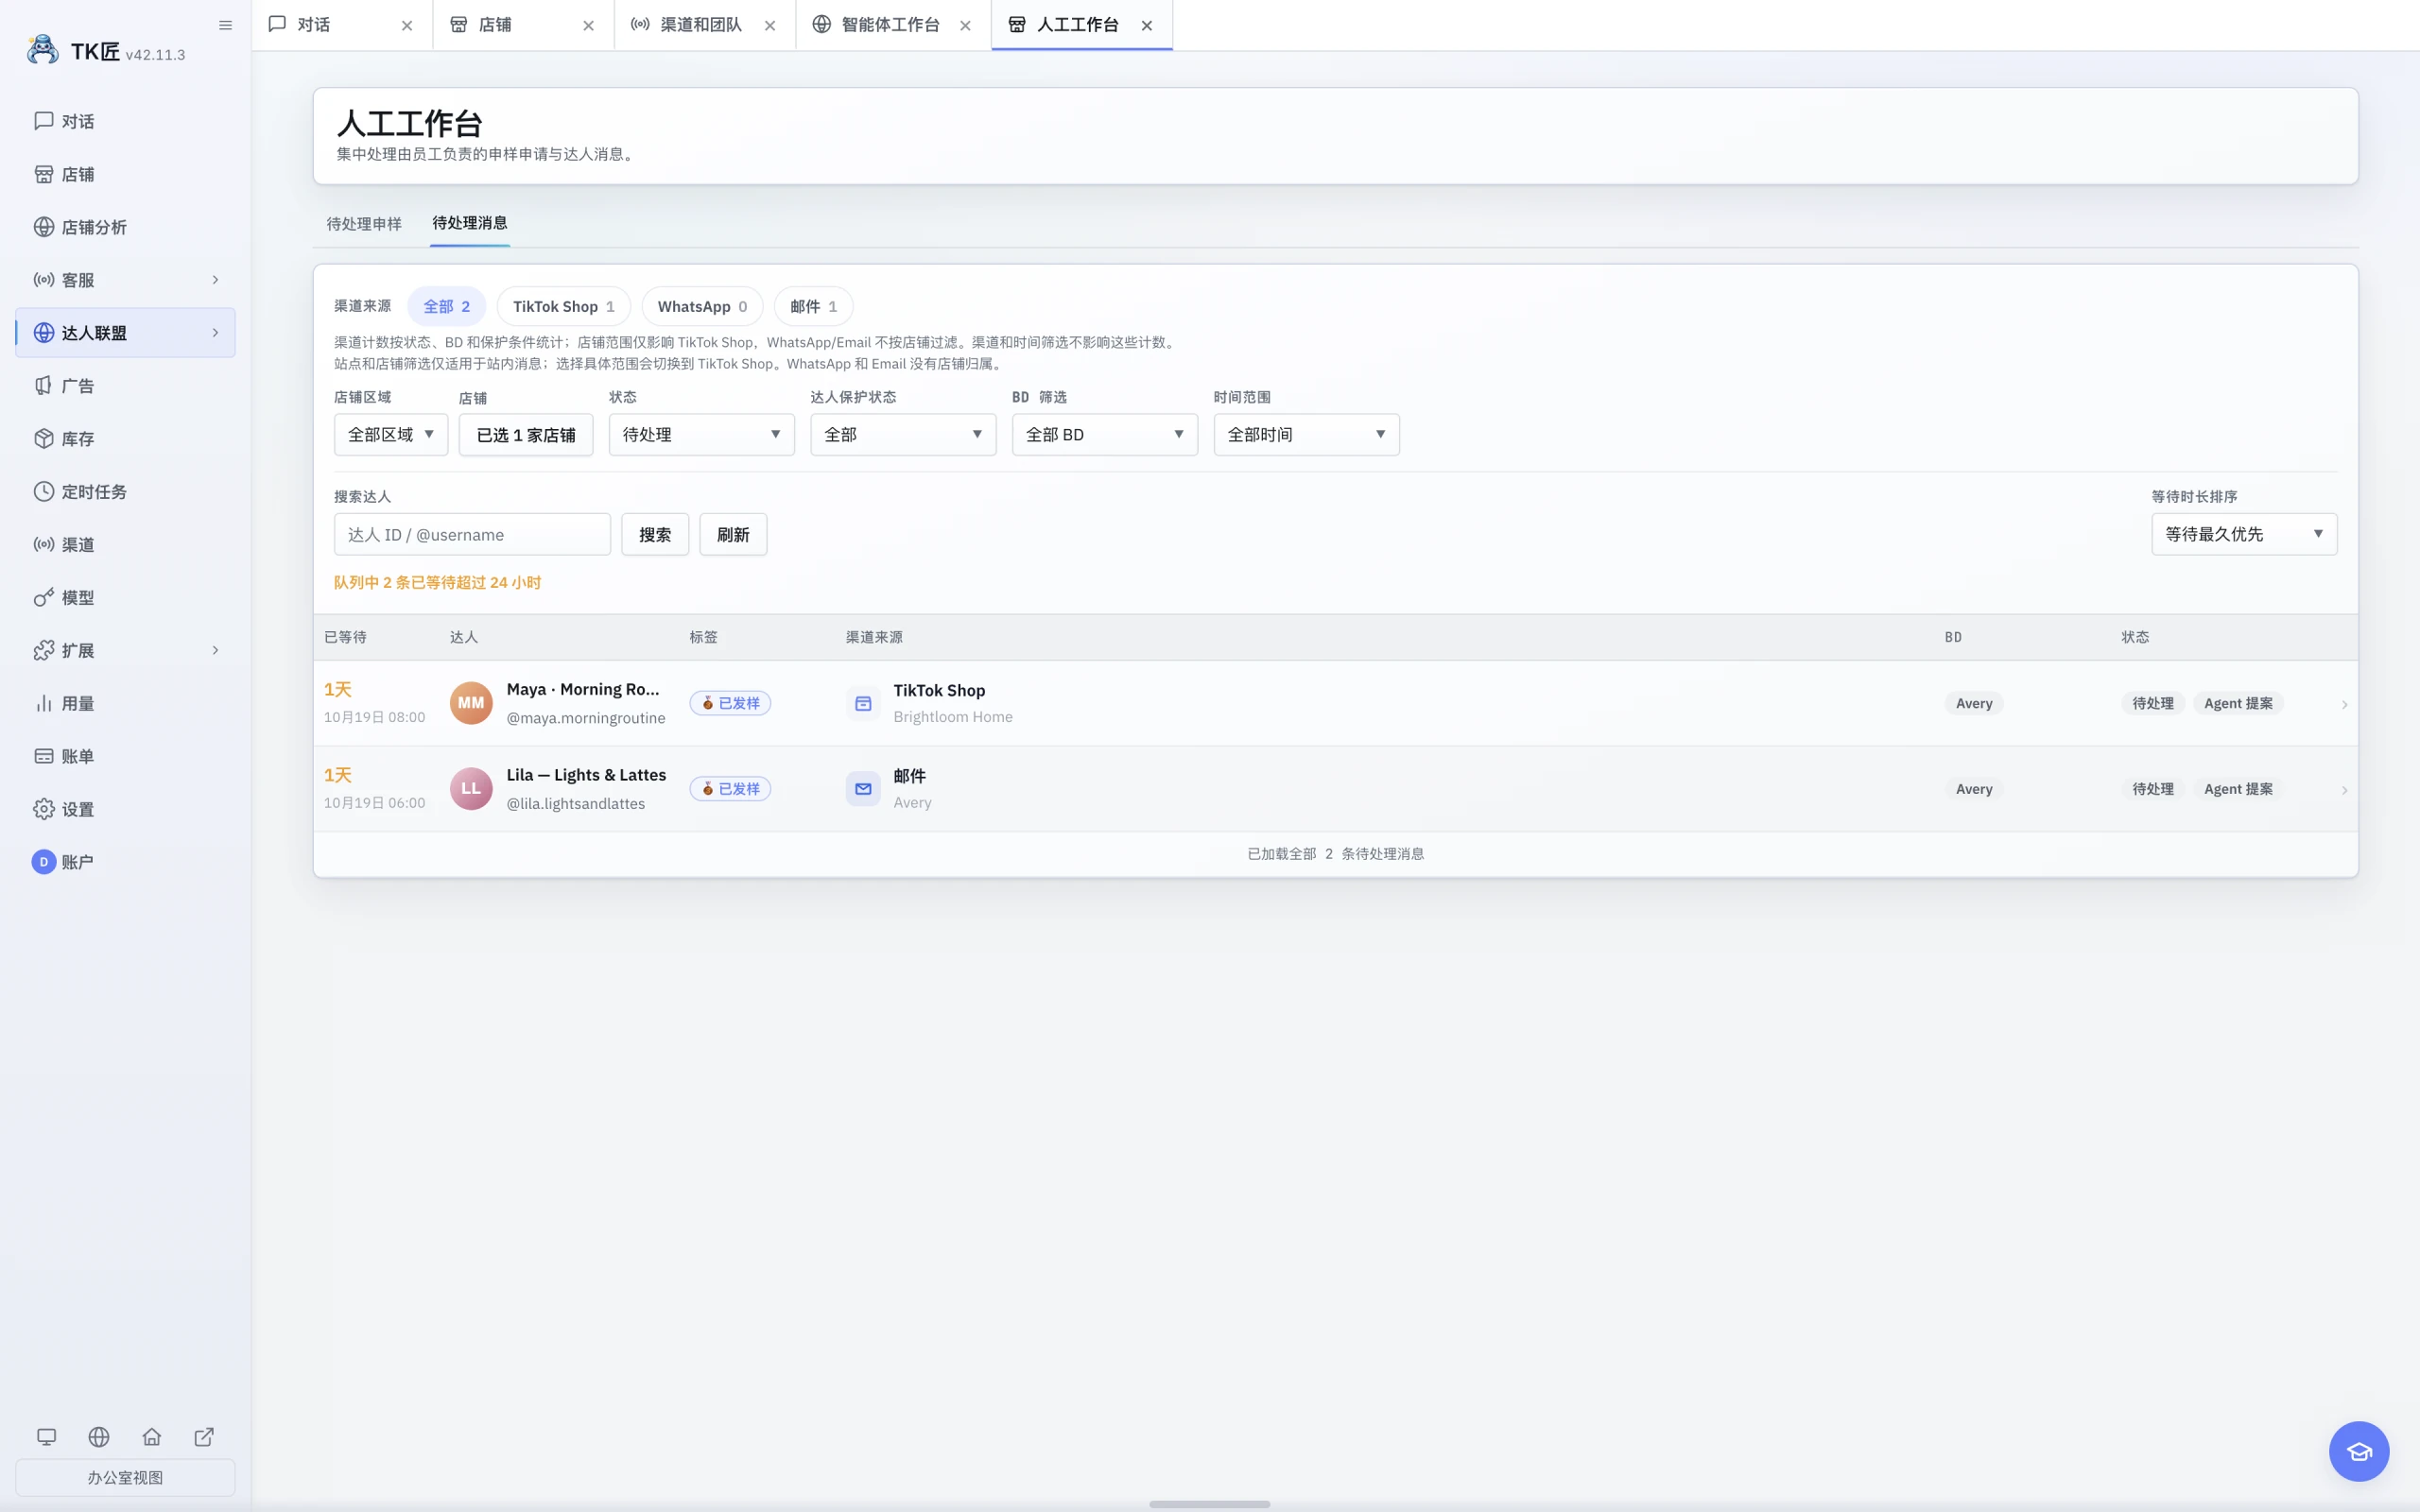Click the home icon in the sidebar footer
Image resolution: width=2420 pixels, height=1512 pixels.
[x=151, y=1436]
